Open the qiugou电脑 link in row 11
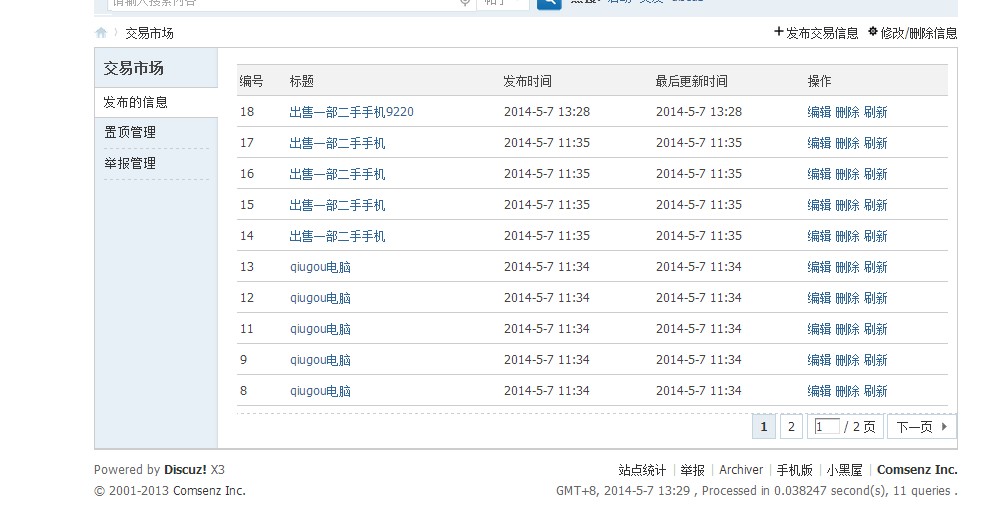 click(320, 329)
